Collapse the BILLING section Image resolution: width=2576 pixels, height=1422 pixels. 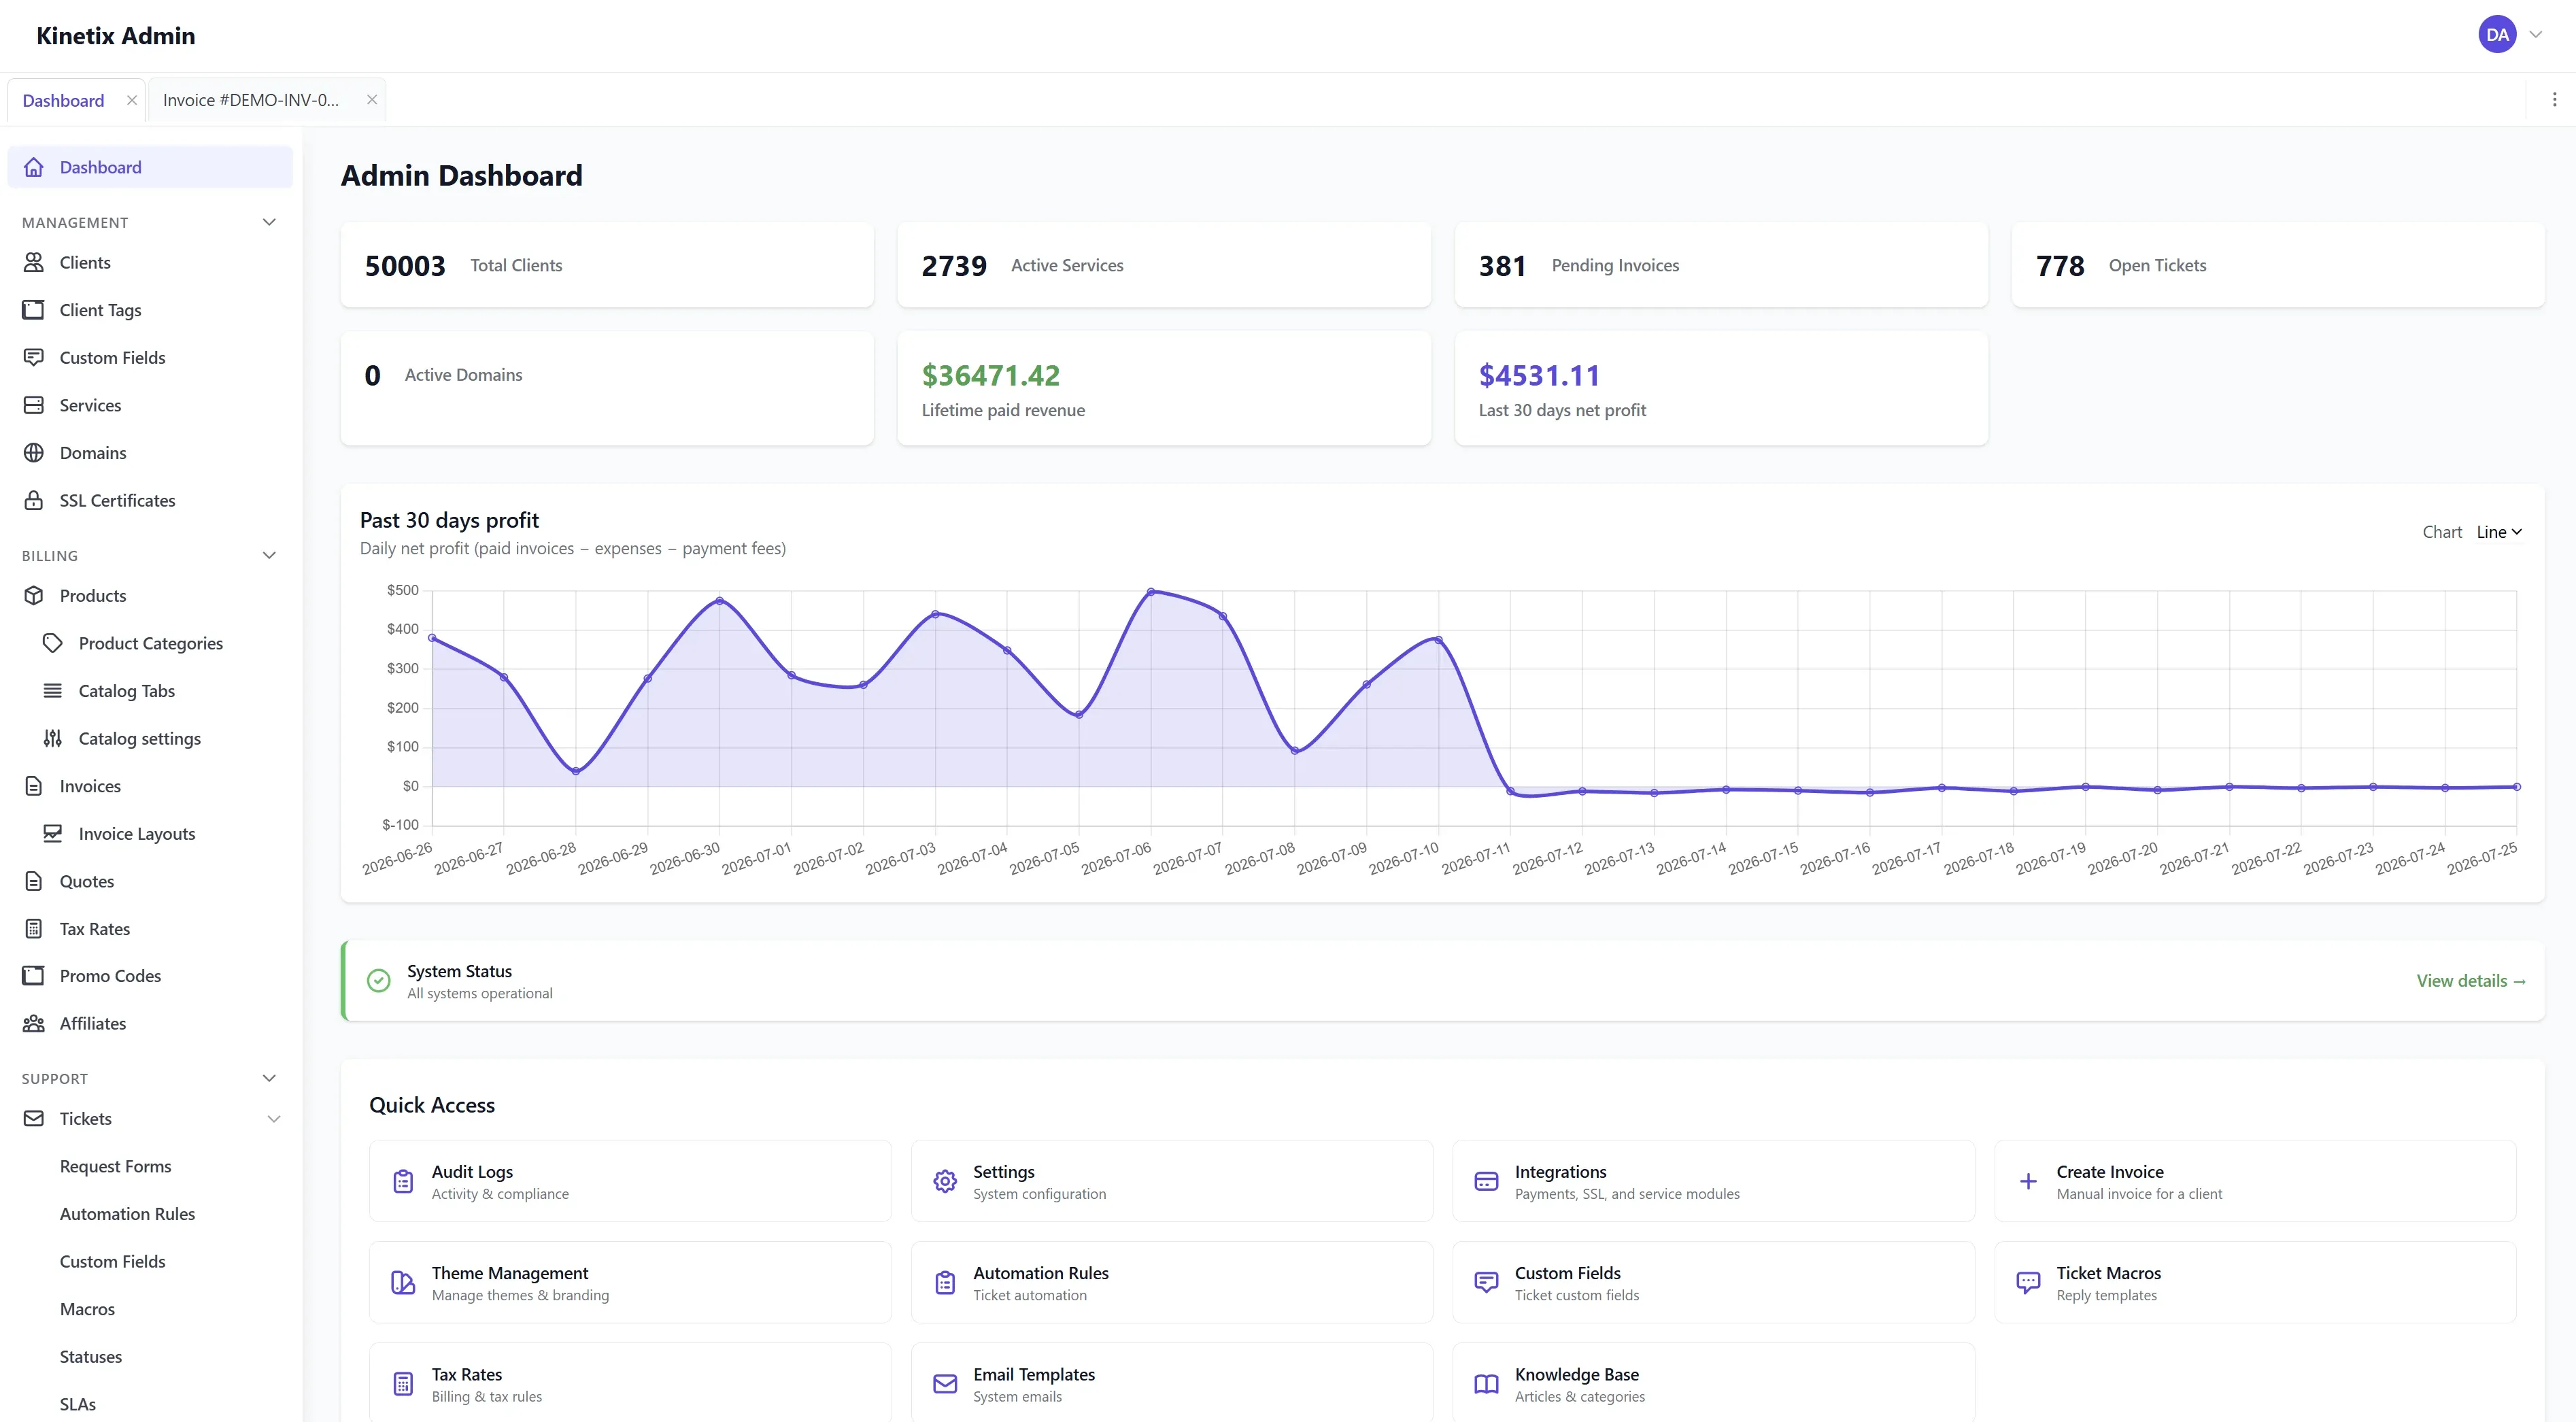(269, 555)
